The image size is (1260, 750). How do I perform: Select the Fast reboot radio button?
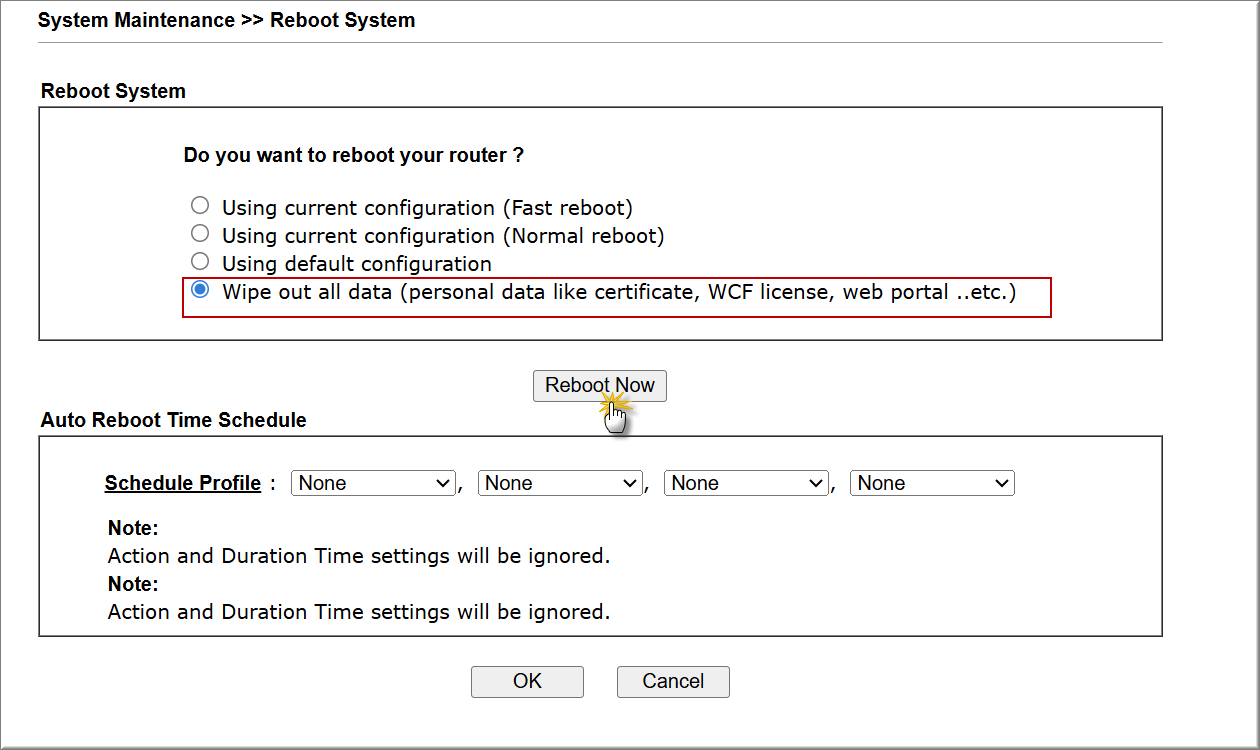click(200, 205)
